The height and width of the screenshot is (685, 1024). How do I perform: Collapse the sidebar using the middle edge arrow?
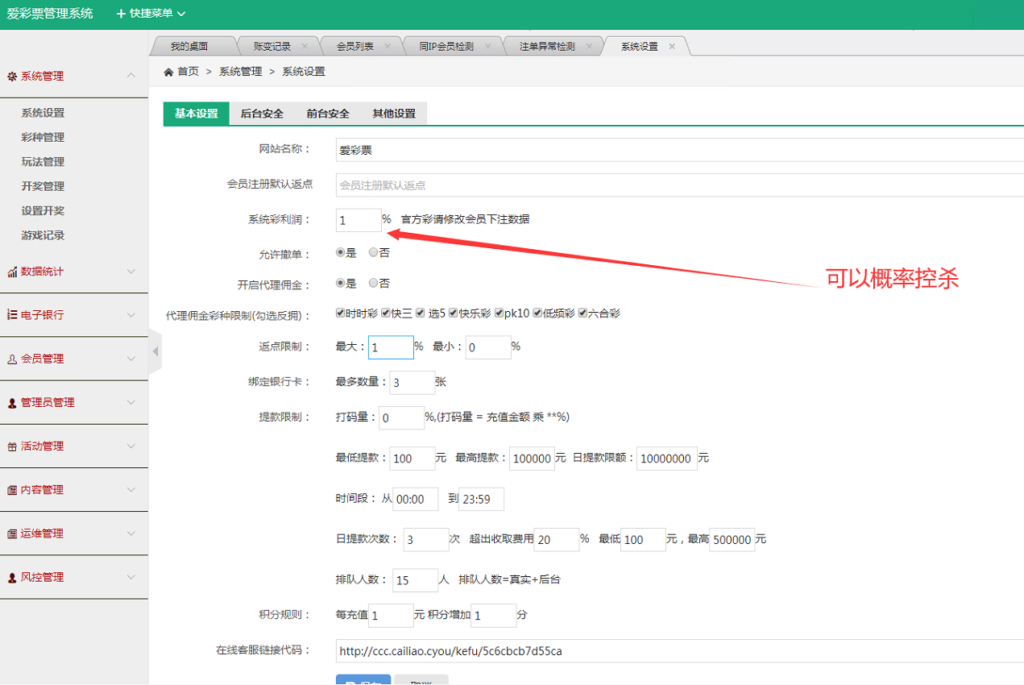tap(156, 352)
